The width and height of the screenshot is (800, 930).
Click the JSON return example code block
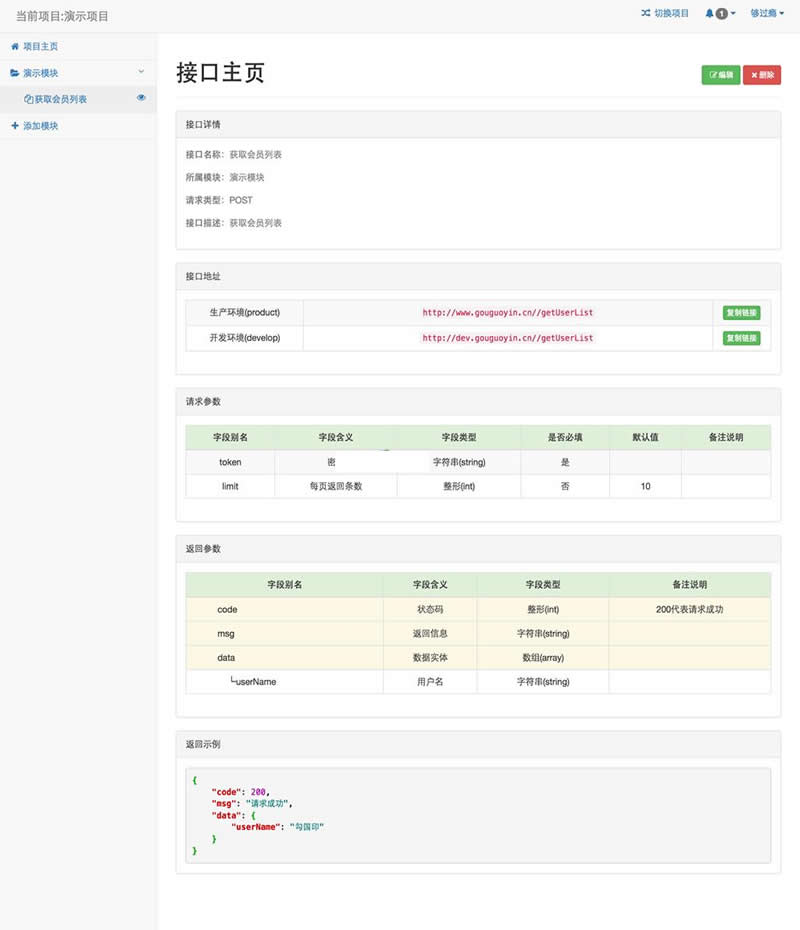[x=477, y=814]
